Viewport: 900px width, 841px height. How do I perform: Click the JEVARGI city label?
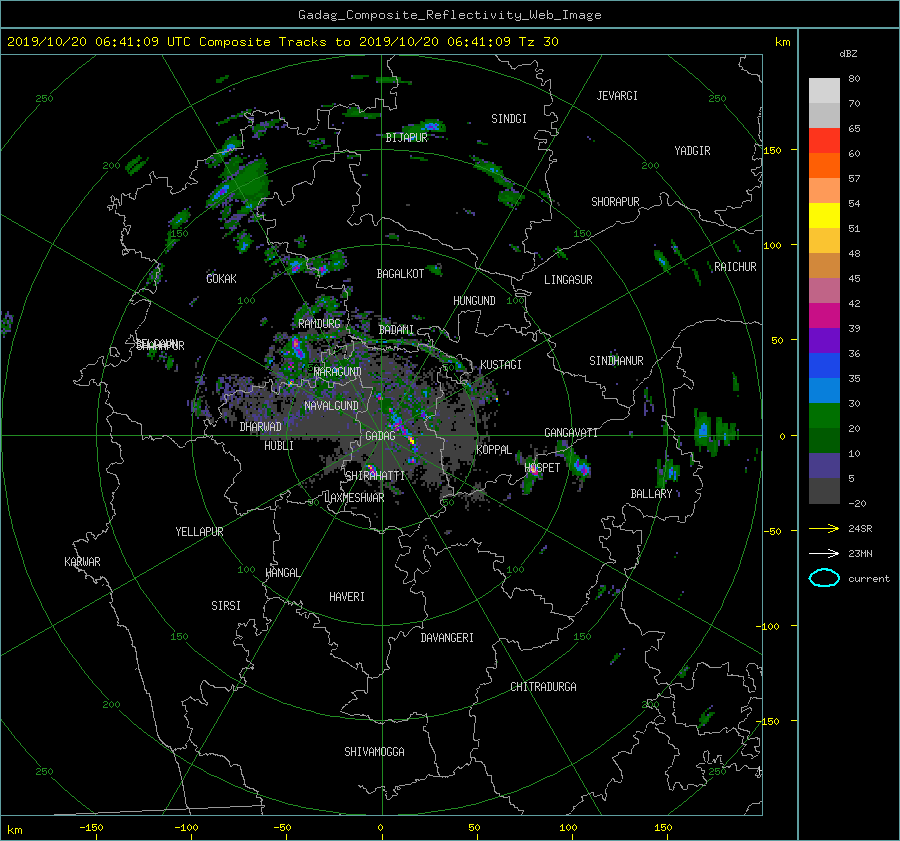click(x=617, y=96)
